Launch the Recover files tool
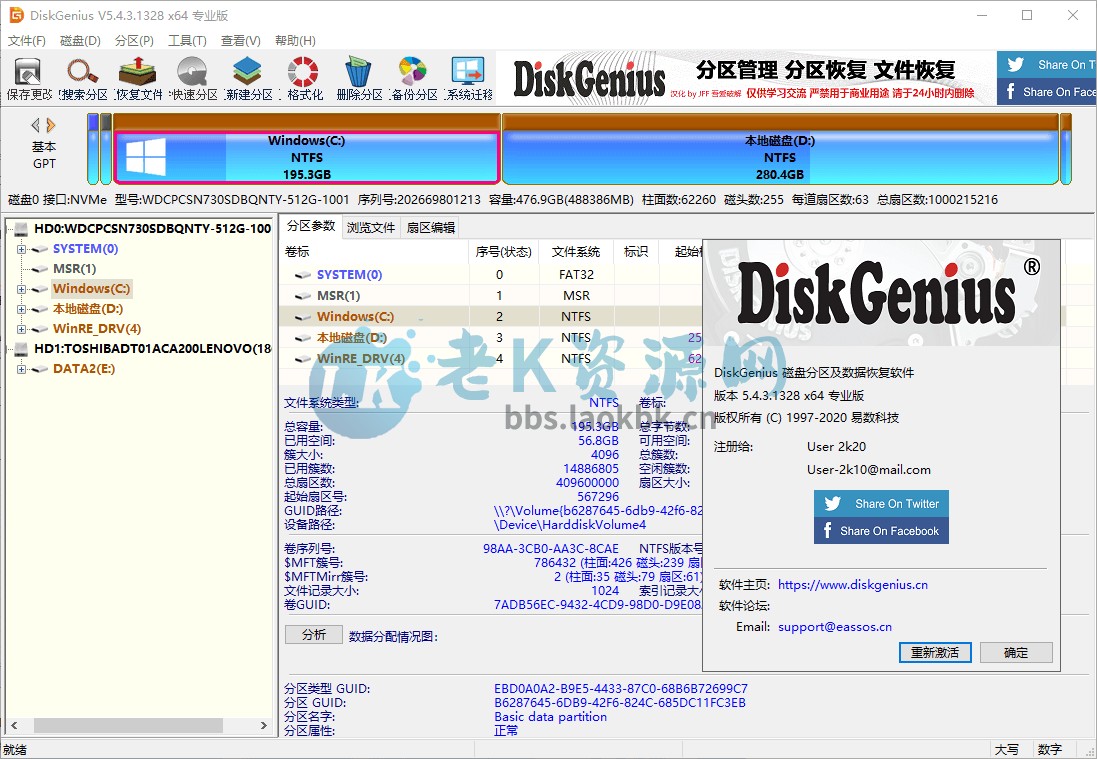Screen dimensions: 1097x759 (x=138, y=78)
